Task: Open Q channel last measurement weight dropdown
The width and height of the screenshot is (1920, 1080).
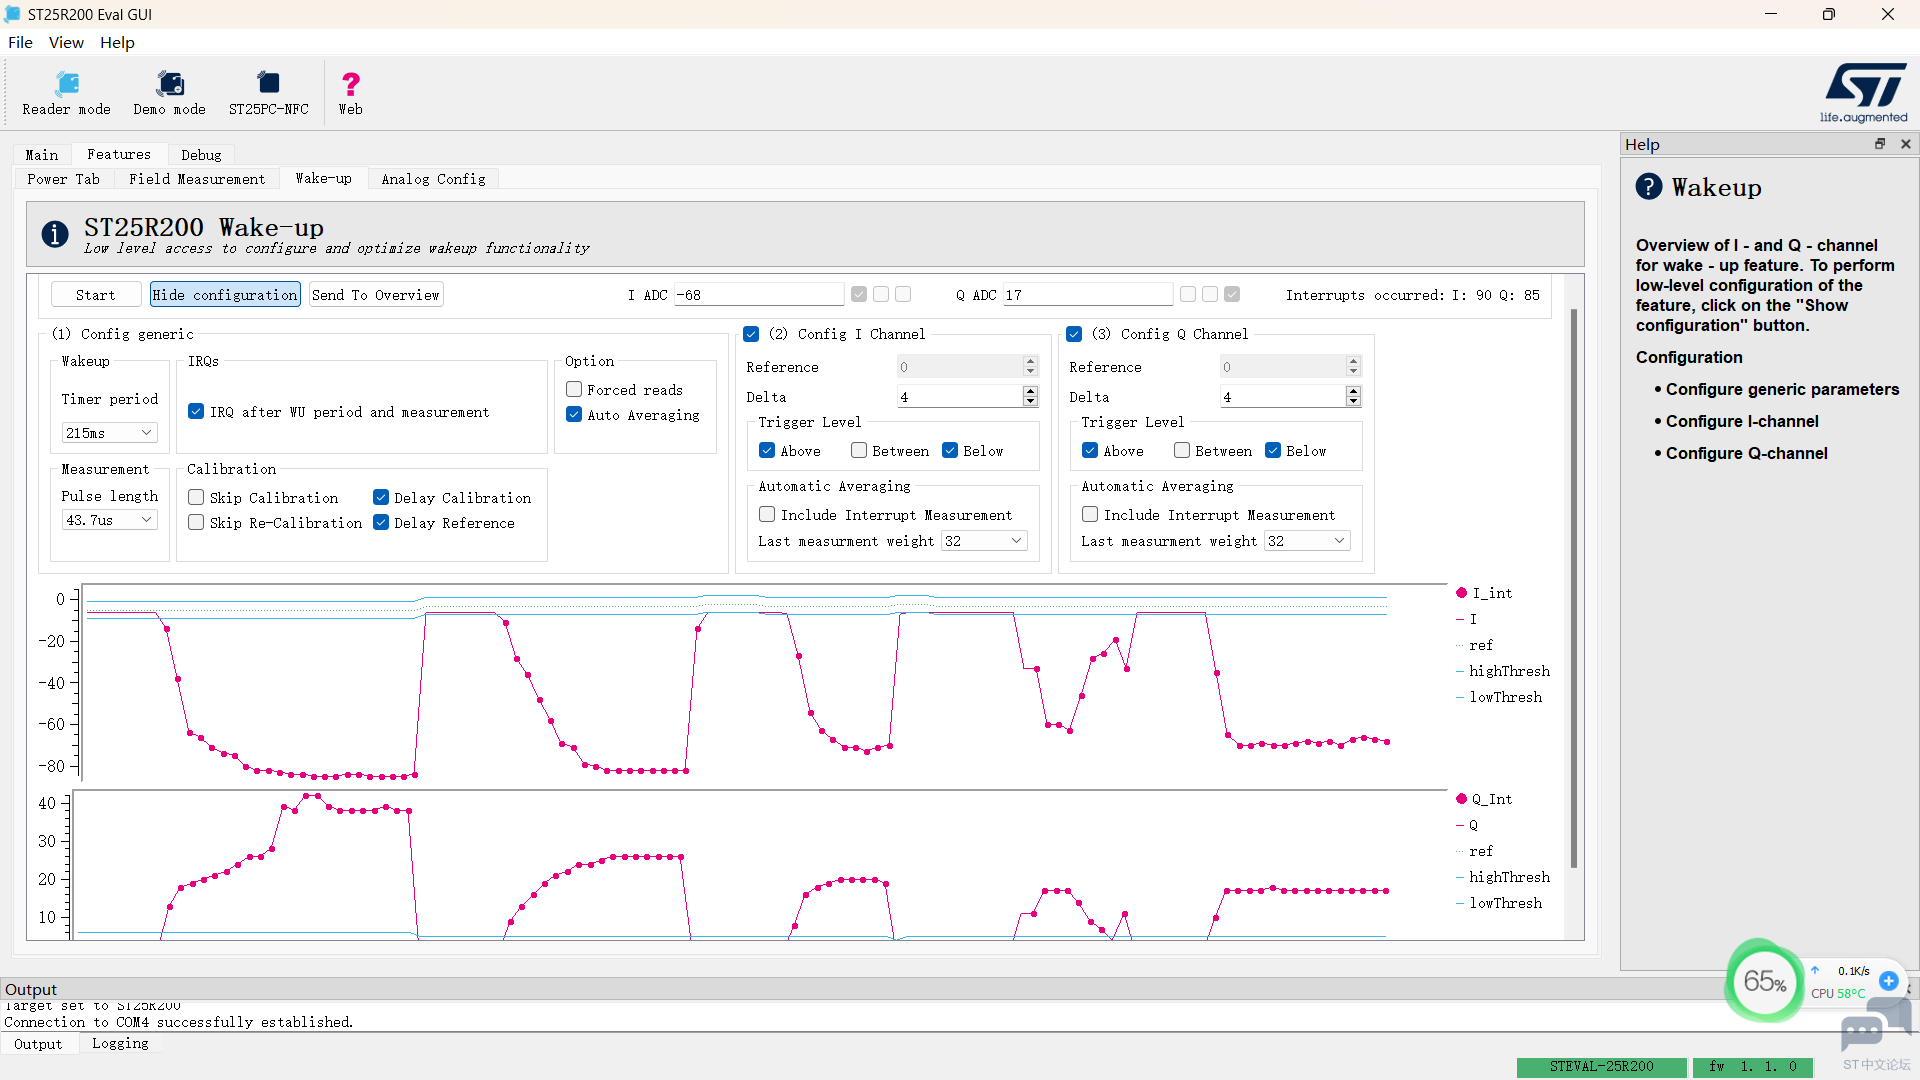Action: [x=1307, y=541]
